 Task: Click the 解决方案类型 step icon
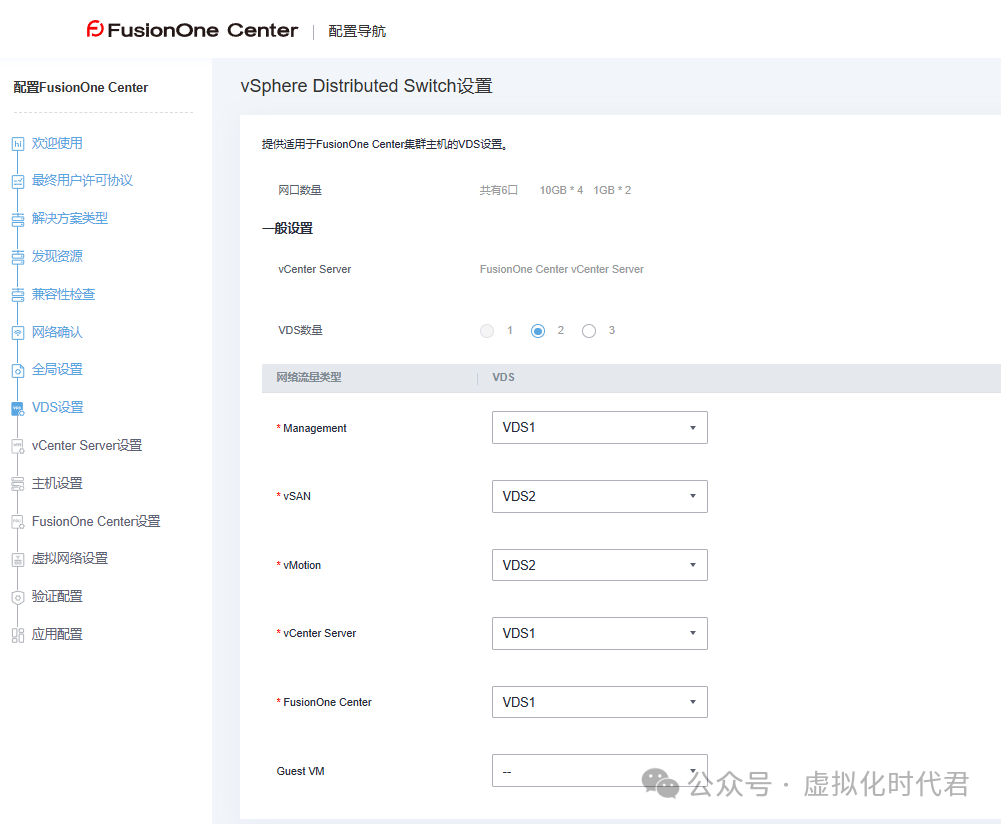pos(18,220)
